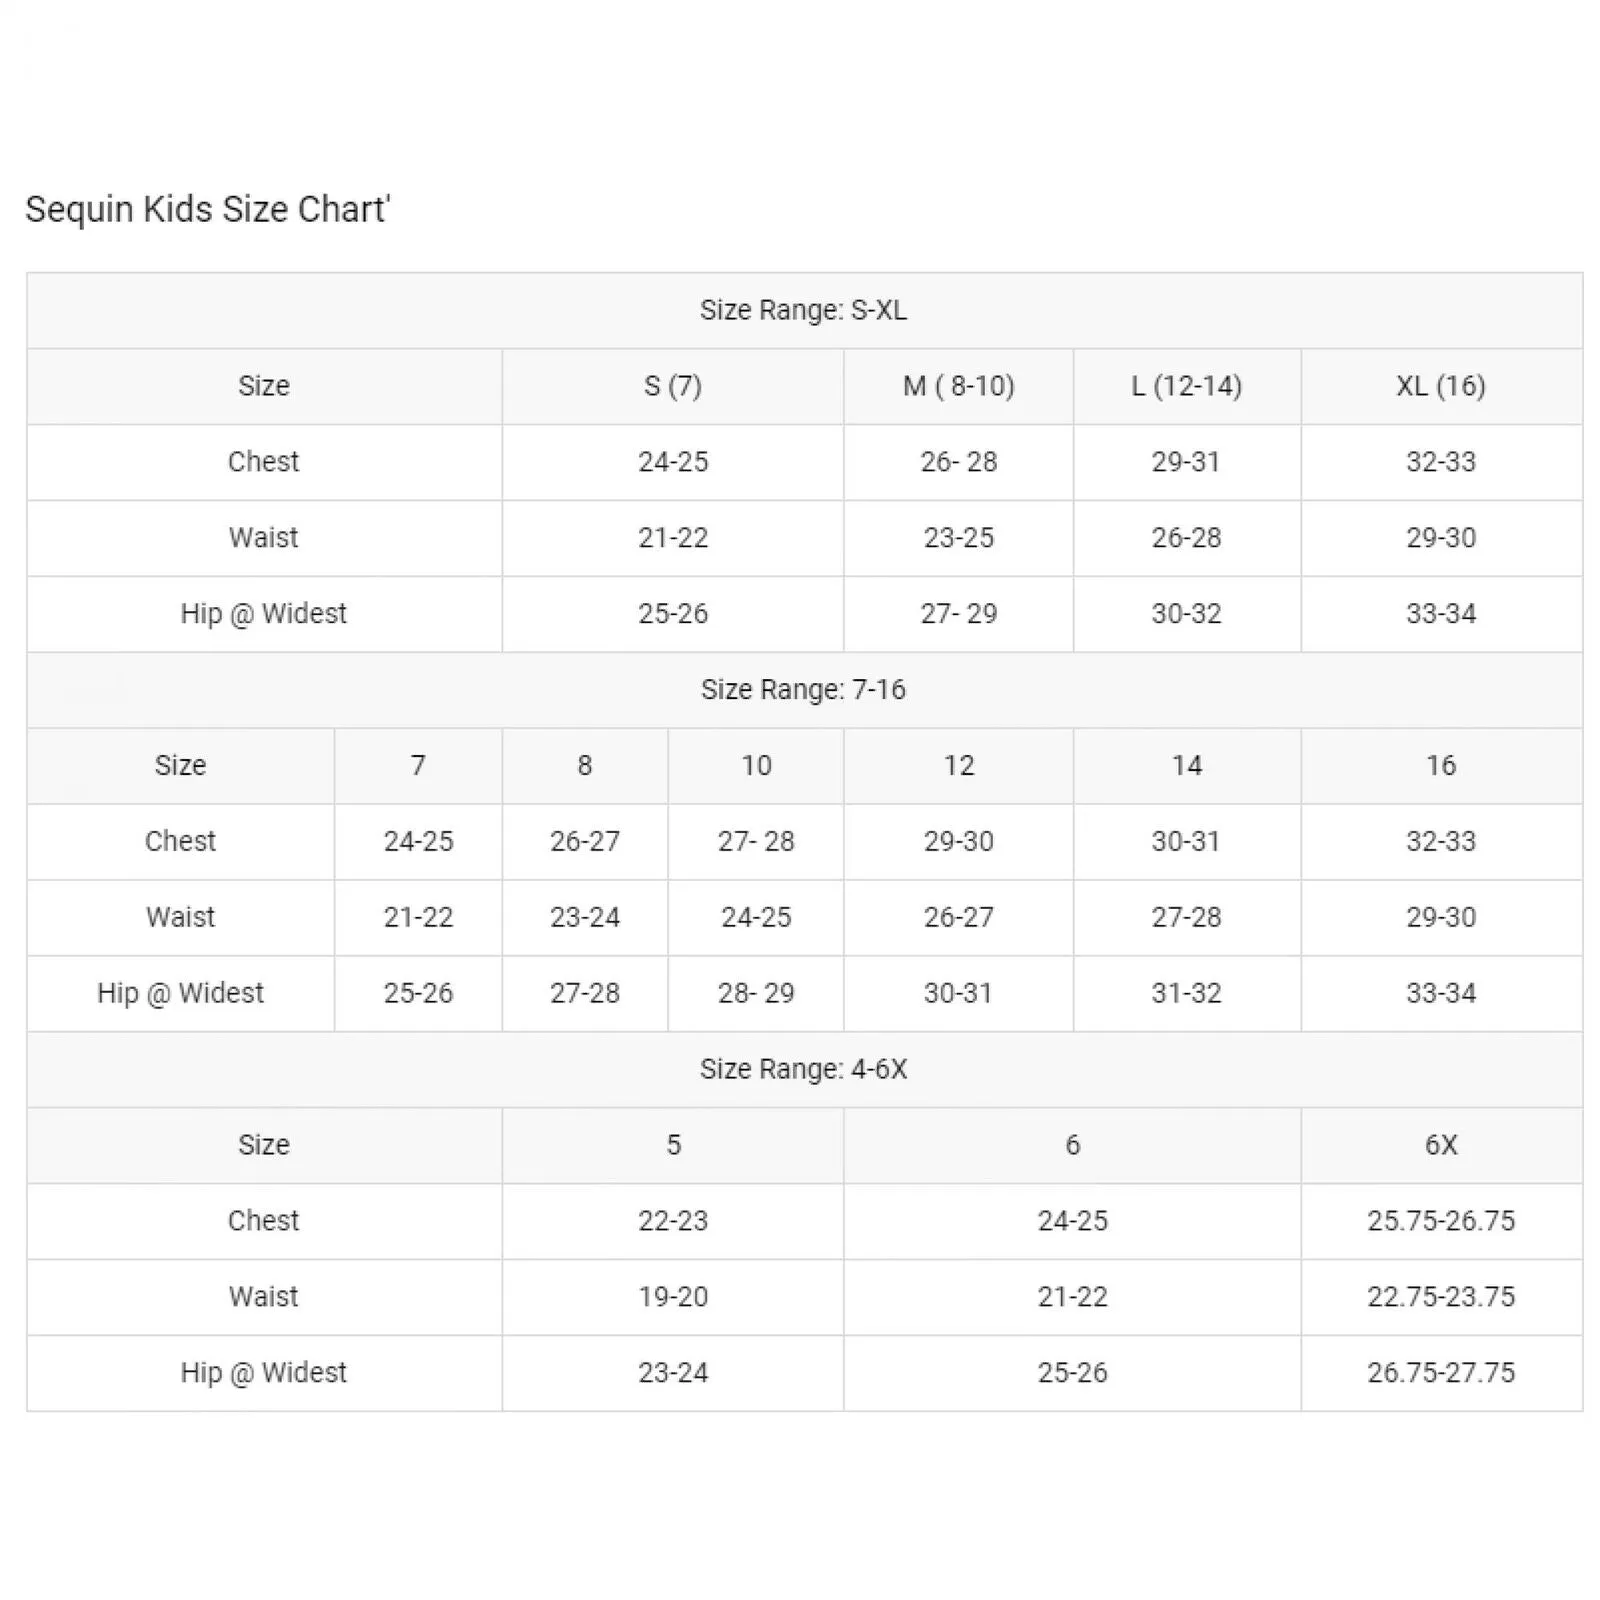Click the 28- 29 hip cell for size 10
The image size is (1600, 1600).
pyautogui.click(x=756, y=993)
